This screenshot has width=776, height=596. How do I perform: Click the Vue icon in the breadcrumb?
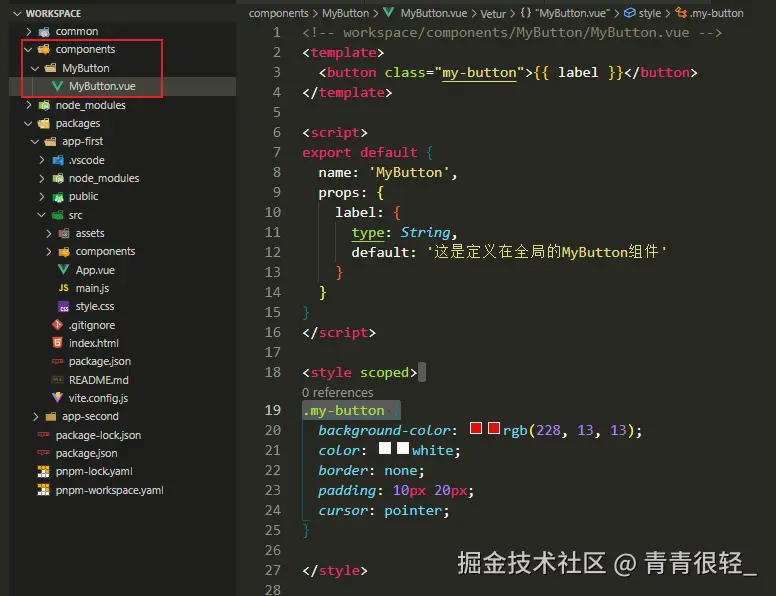[389, 12]
